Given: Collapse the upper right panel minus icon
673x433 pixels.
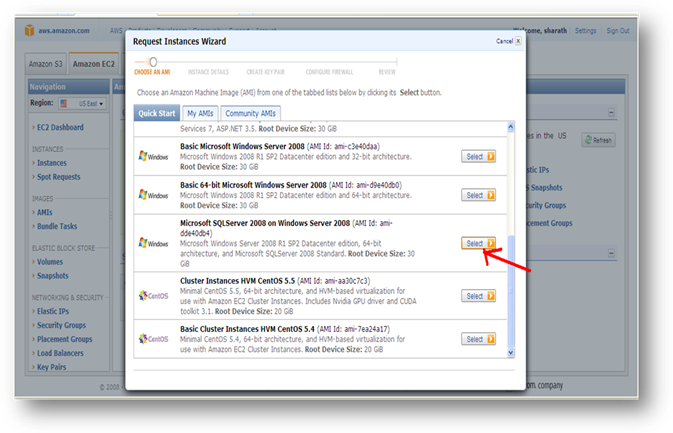Looking at the screenshot, I should [611, 112].
